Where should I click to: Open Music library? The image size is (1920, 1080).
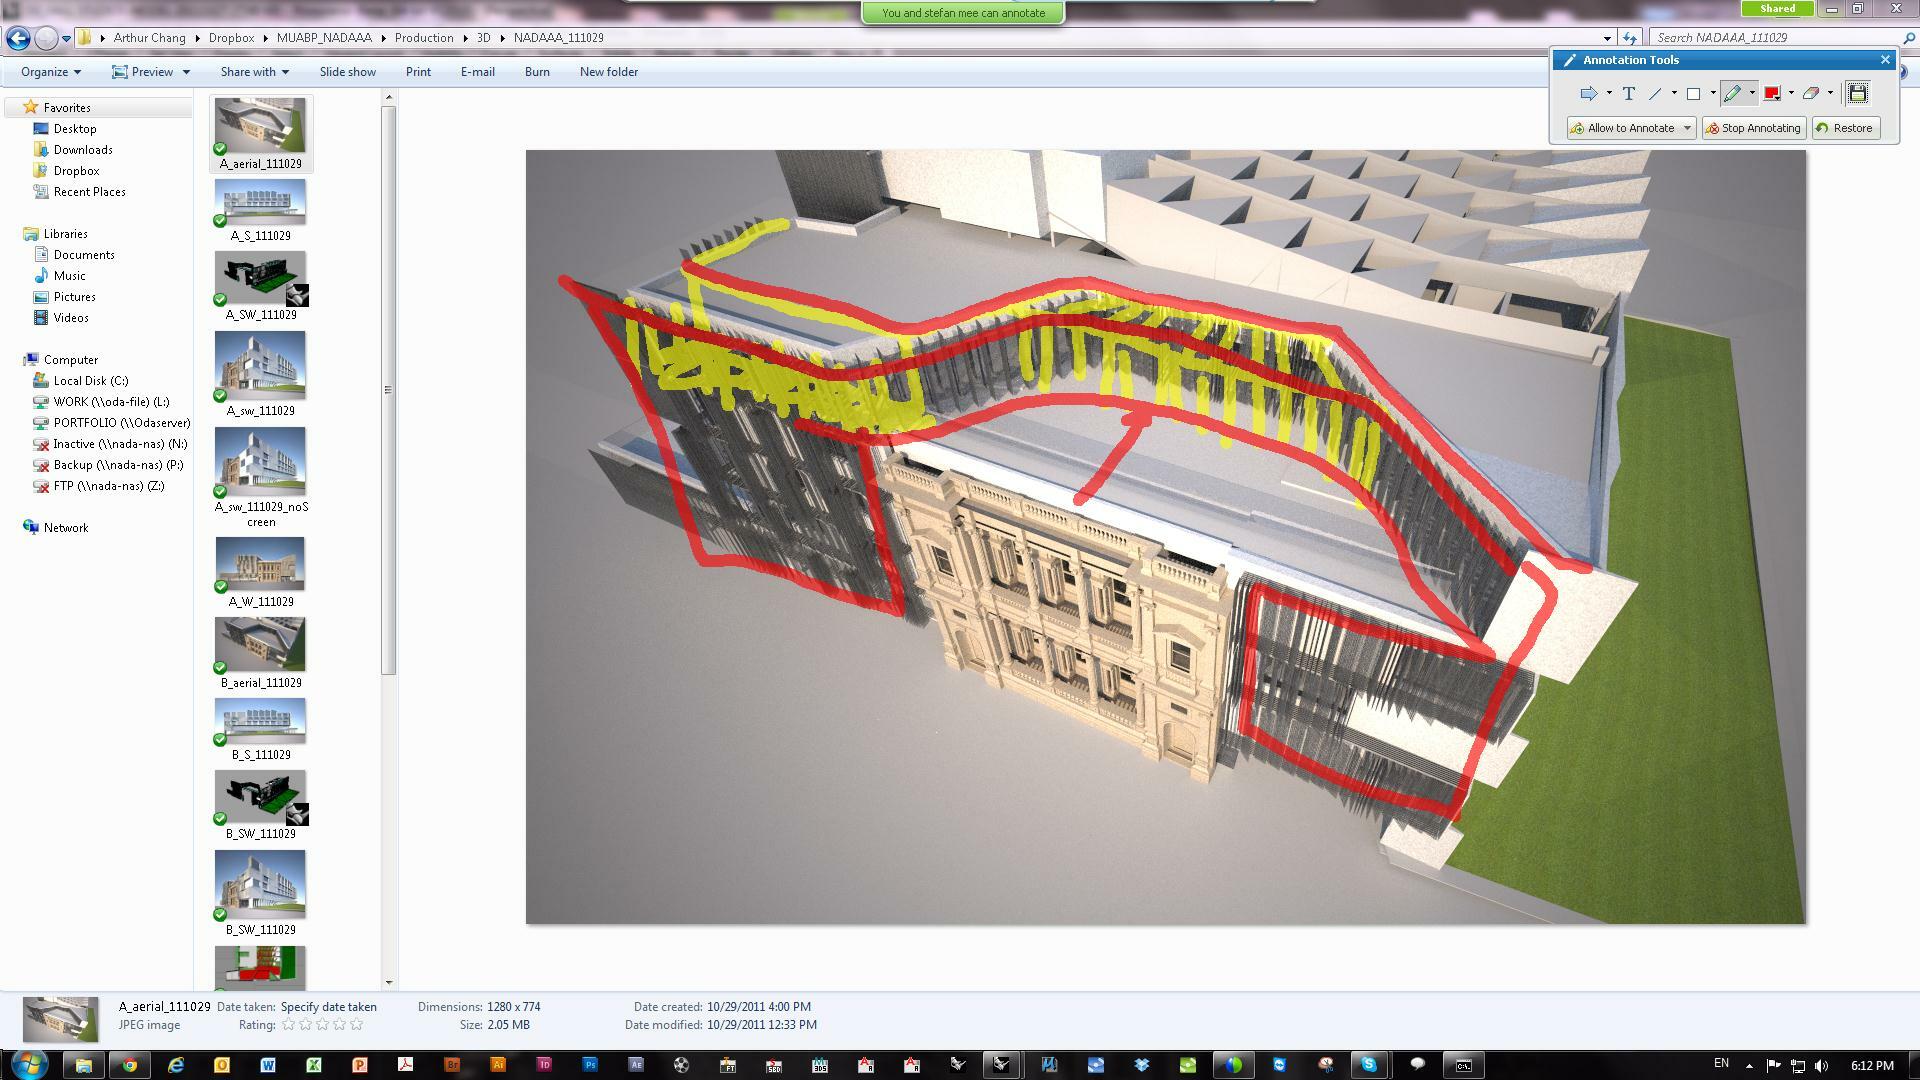click(x=69, y=276)
